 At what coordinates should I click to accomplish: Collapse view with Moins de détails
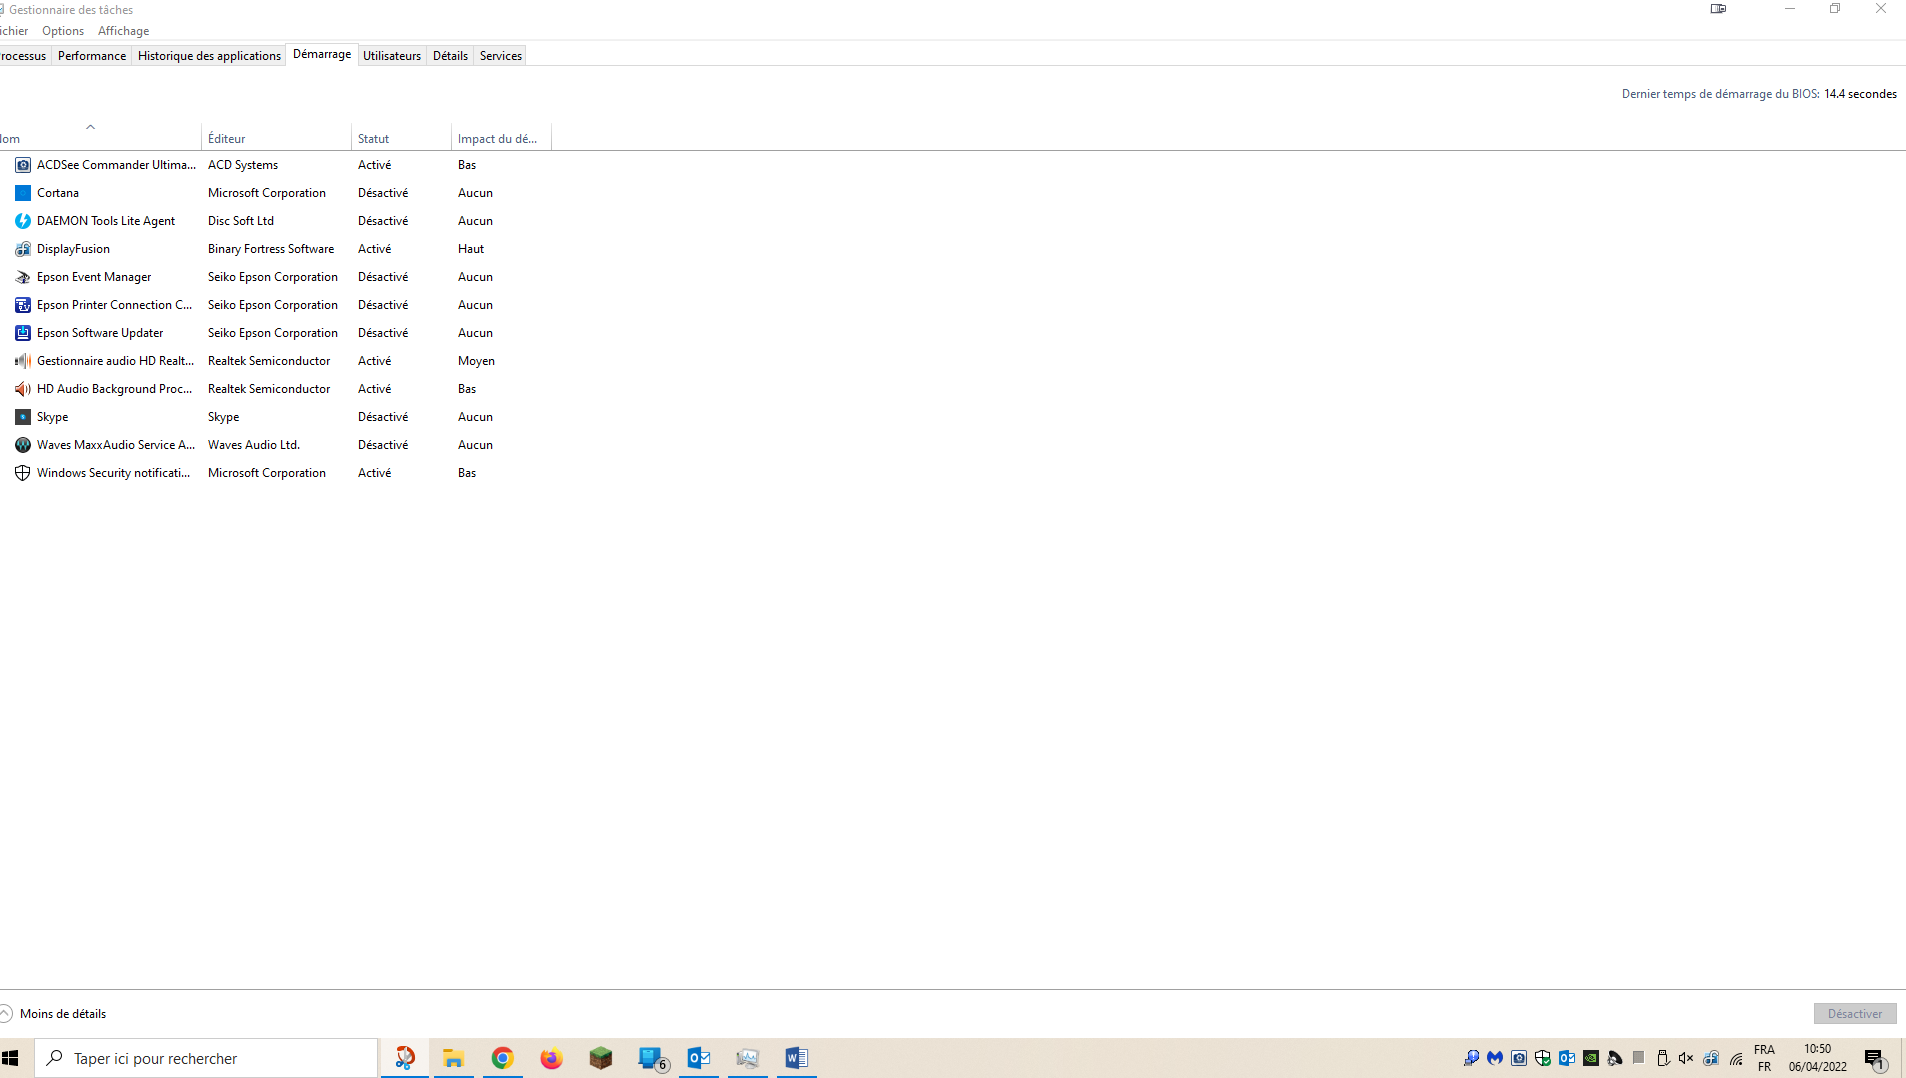(x=54, y=1014)
